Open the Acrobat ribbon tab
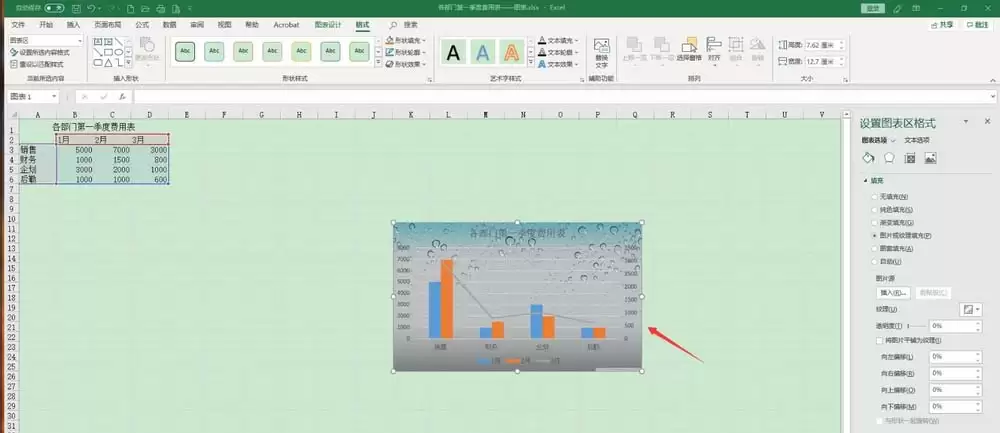Screen dimensions: 1000x433 286,25
